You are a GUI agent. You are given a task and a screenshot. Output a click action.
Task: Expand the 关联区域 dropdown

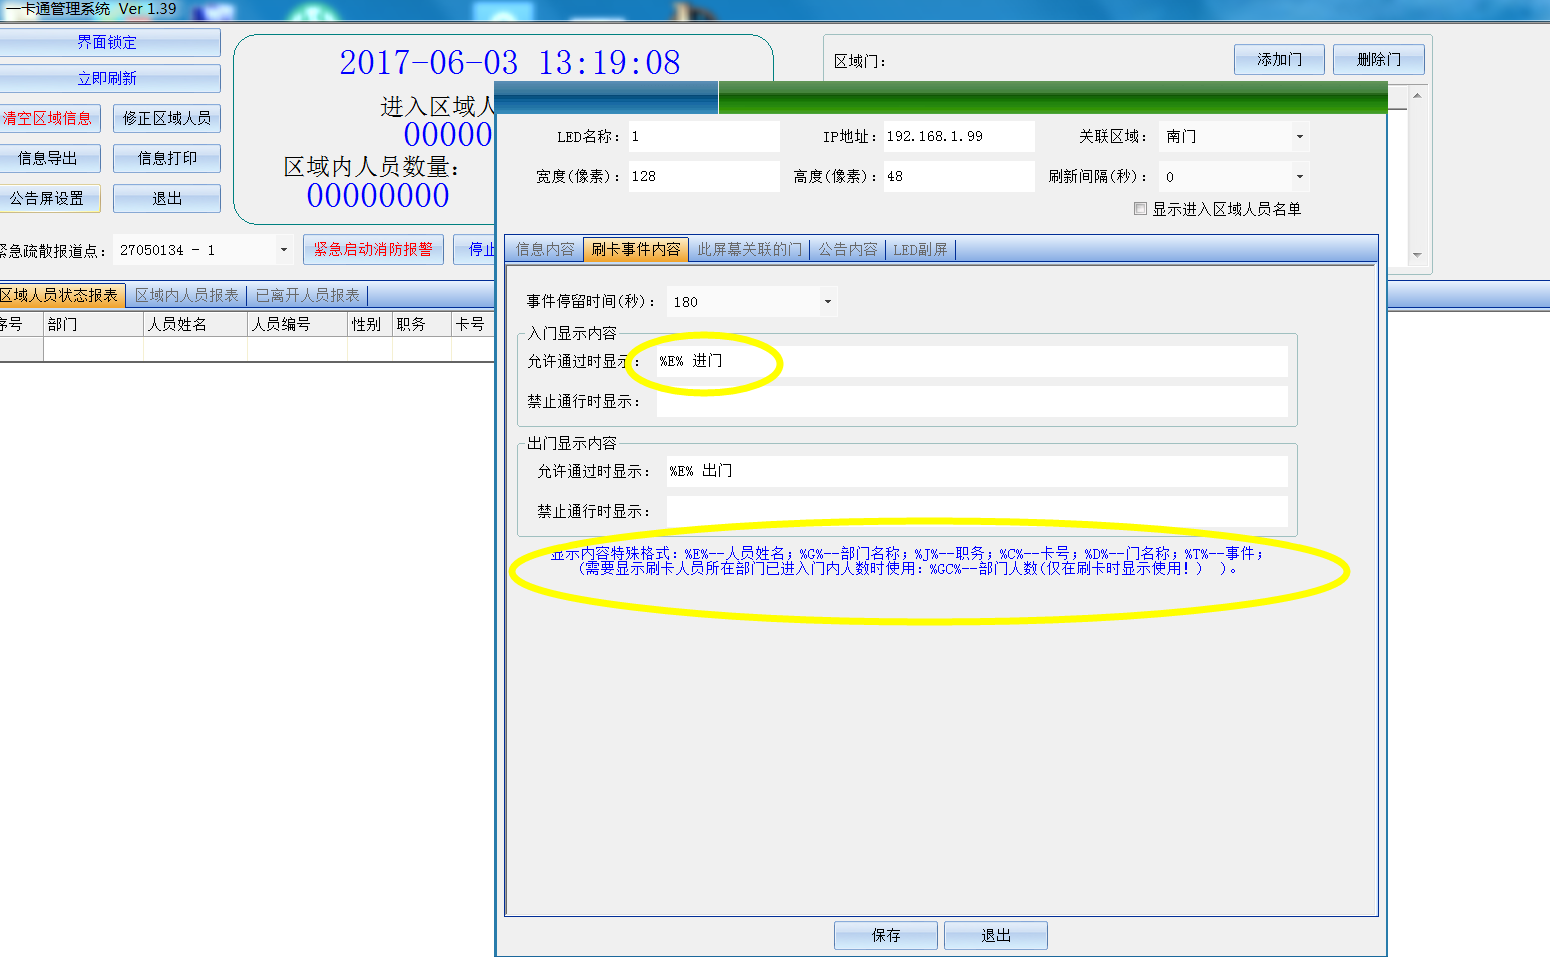pyautogui.click(x=1299, y=137)
